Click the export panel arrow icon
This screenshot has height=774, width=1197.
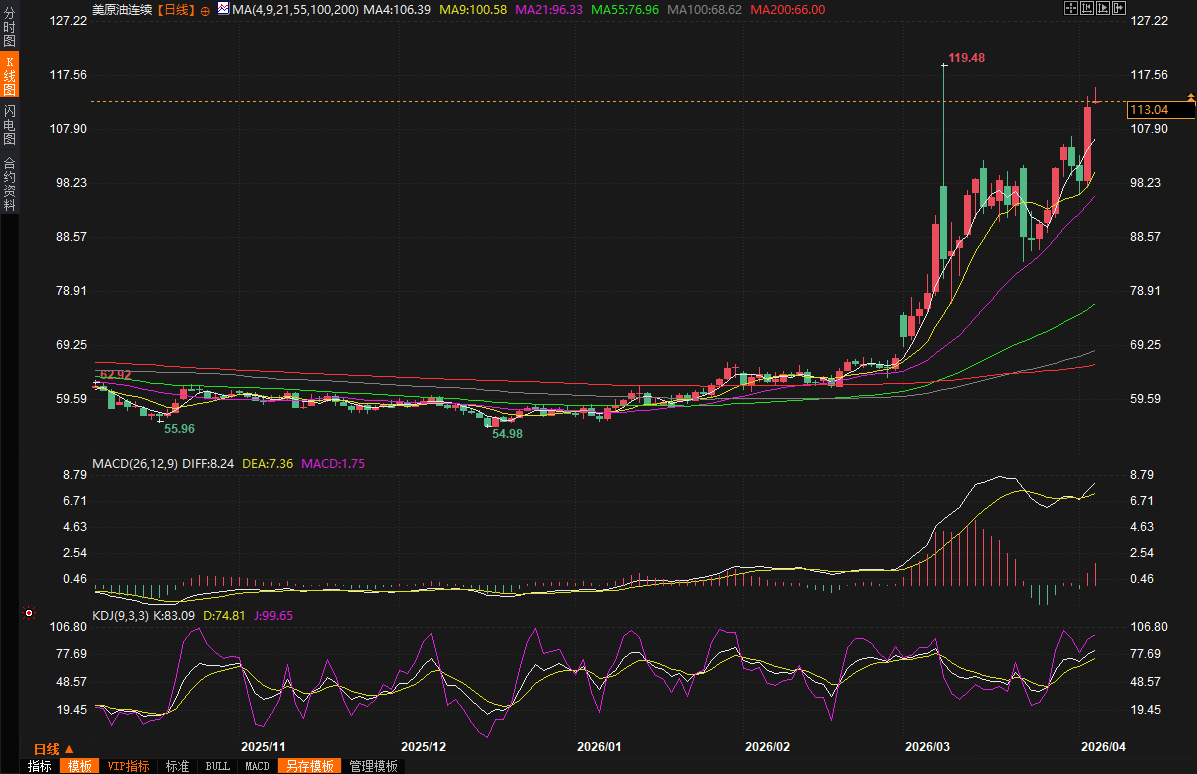(x=1119, y=8)
